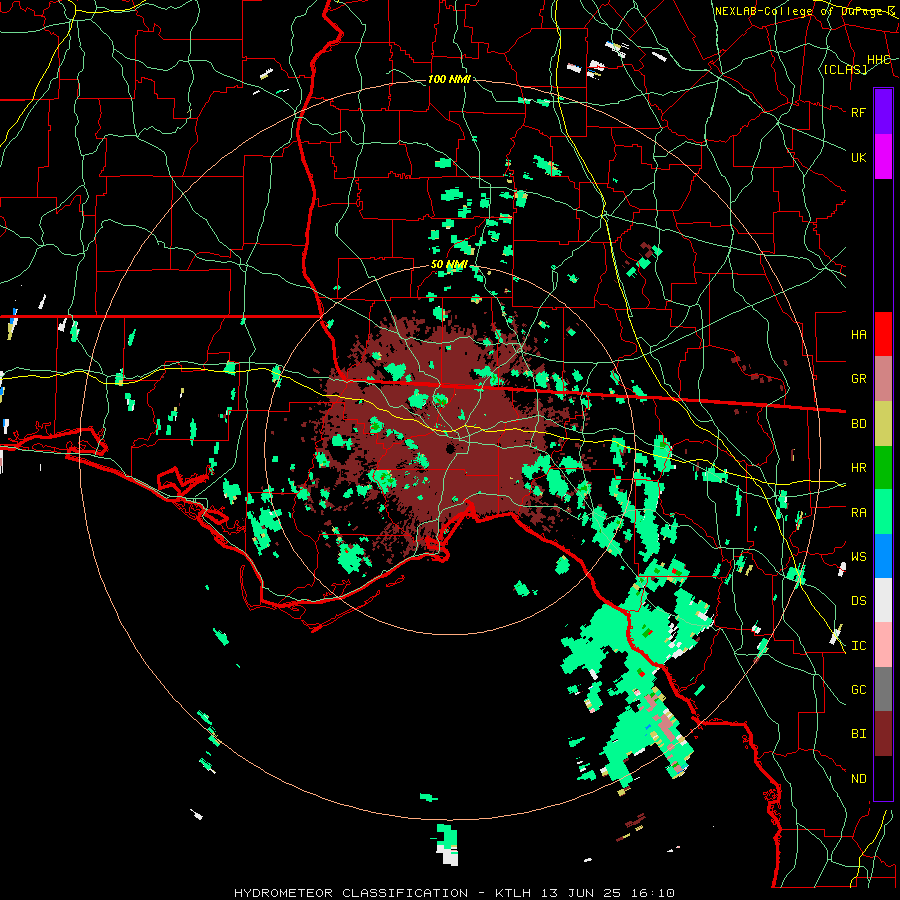
Task: Click the BI legend label
Action: click(x=859, y=734)
